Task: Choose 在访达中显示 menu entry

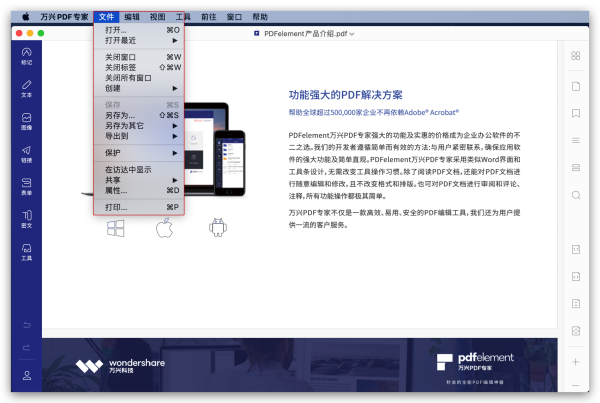Action: [139, 170]
